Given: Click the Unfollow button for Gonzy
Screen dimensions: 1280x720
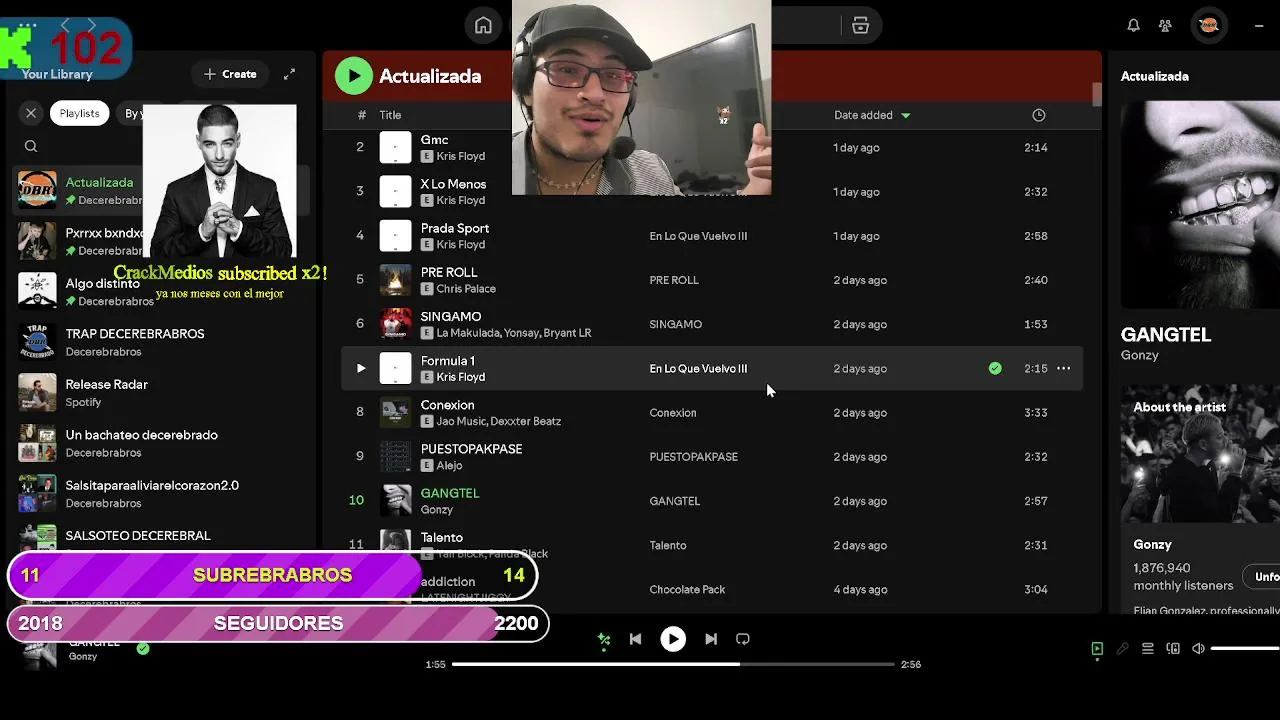Looking at the screenshot, I should pyautogui.click(x=1262, y=577).
